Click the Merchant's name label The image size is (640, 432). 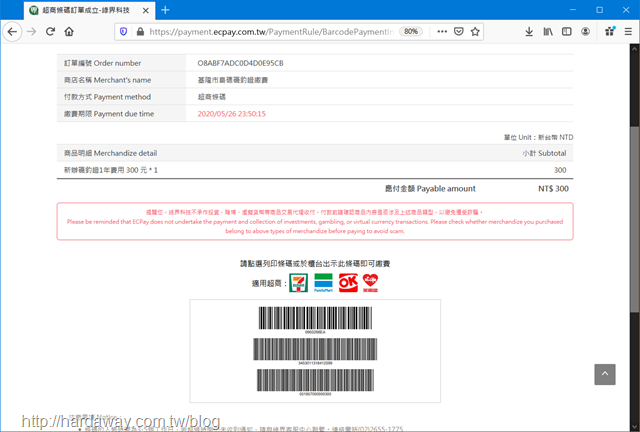107,80
